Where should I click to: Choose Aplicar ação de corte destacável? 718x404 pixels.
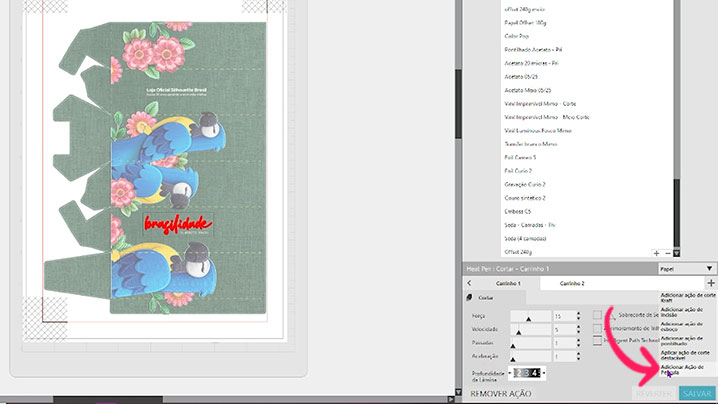(688, 355)
